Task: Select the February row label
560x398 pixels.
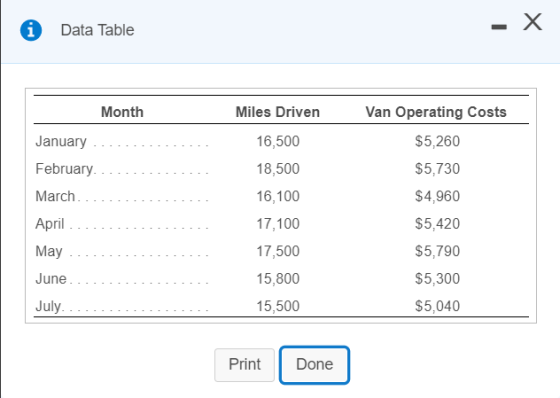Action: pos(64,169)
